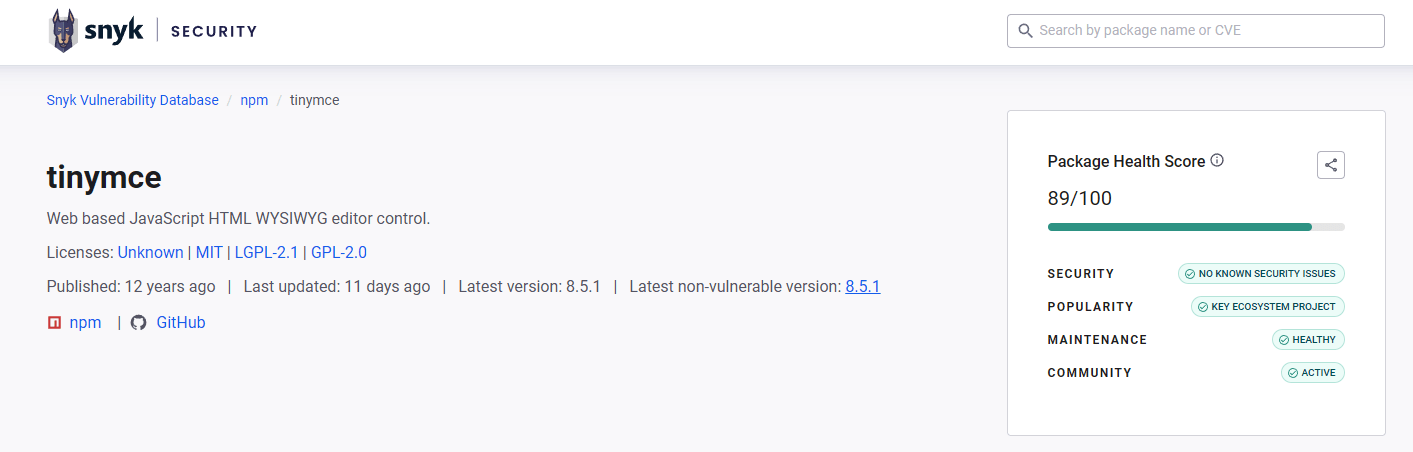This screenshot has width=1413, height=452.
Task: Click the health score progress bar
Action: point(1196,227)
